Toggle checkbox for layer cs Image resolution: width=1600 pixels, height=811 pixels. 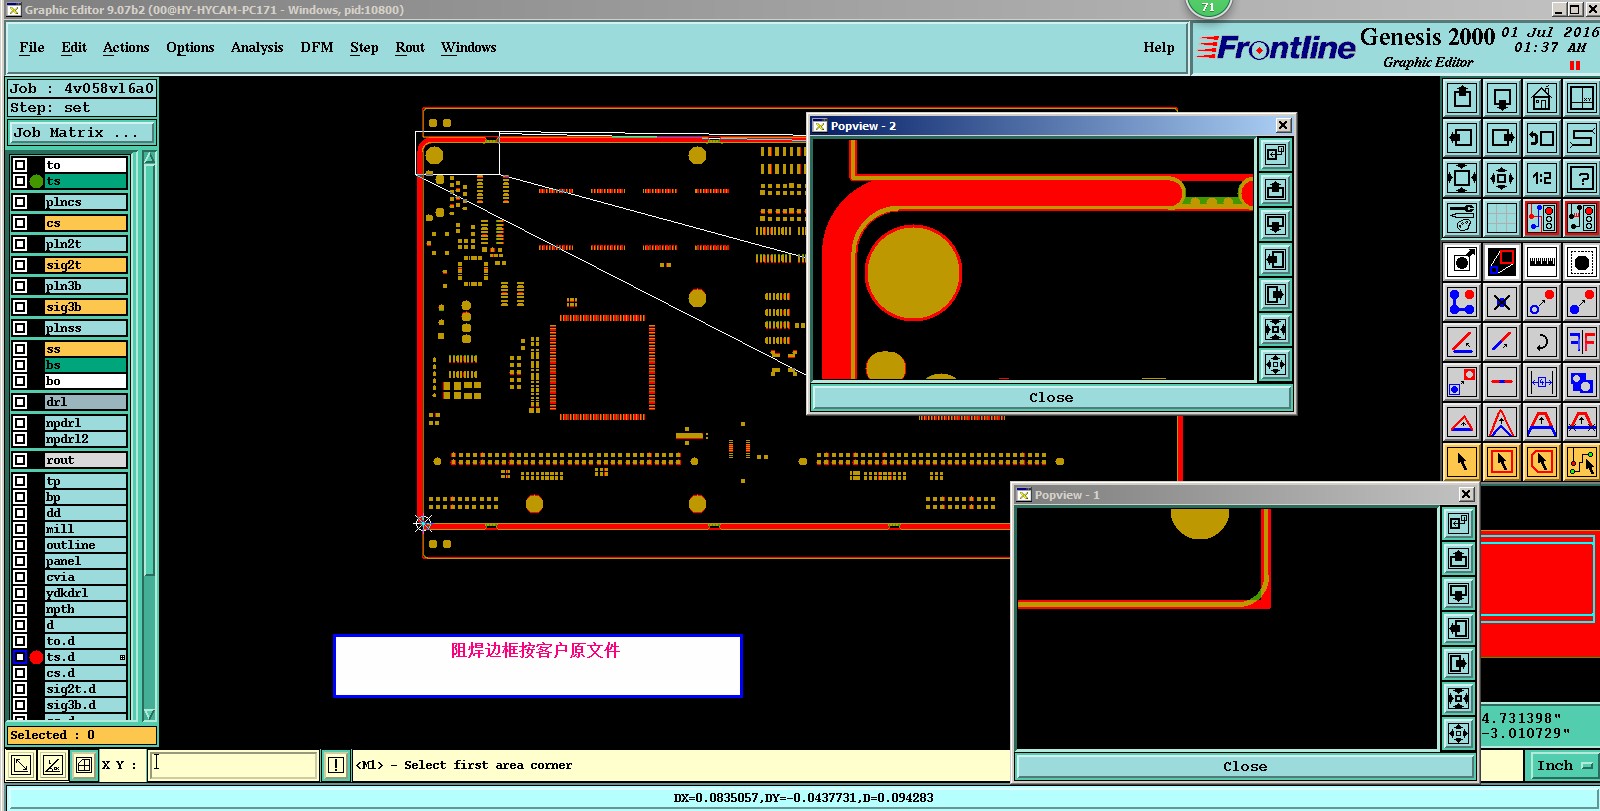[20, 223]
